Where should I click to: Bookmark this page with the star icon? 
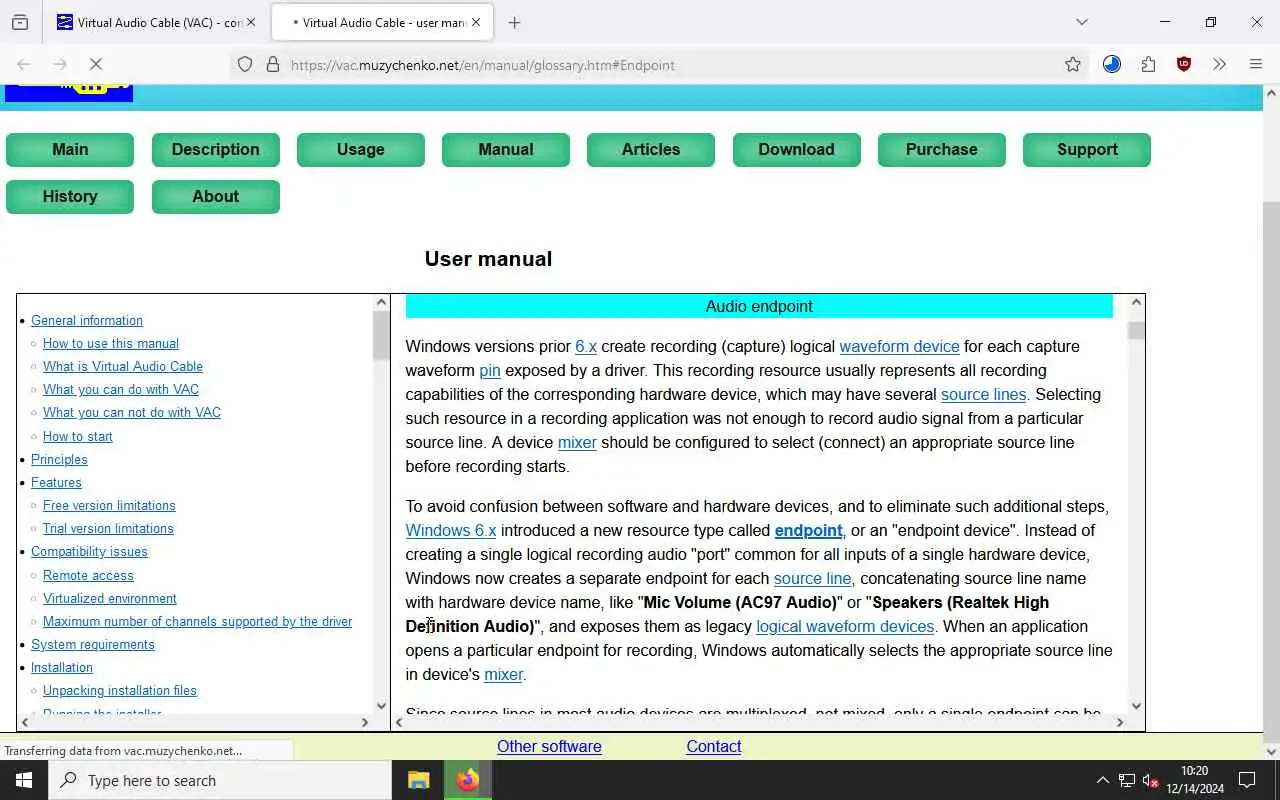(x=1073, y=65)
